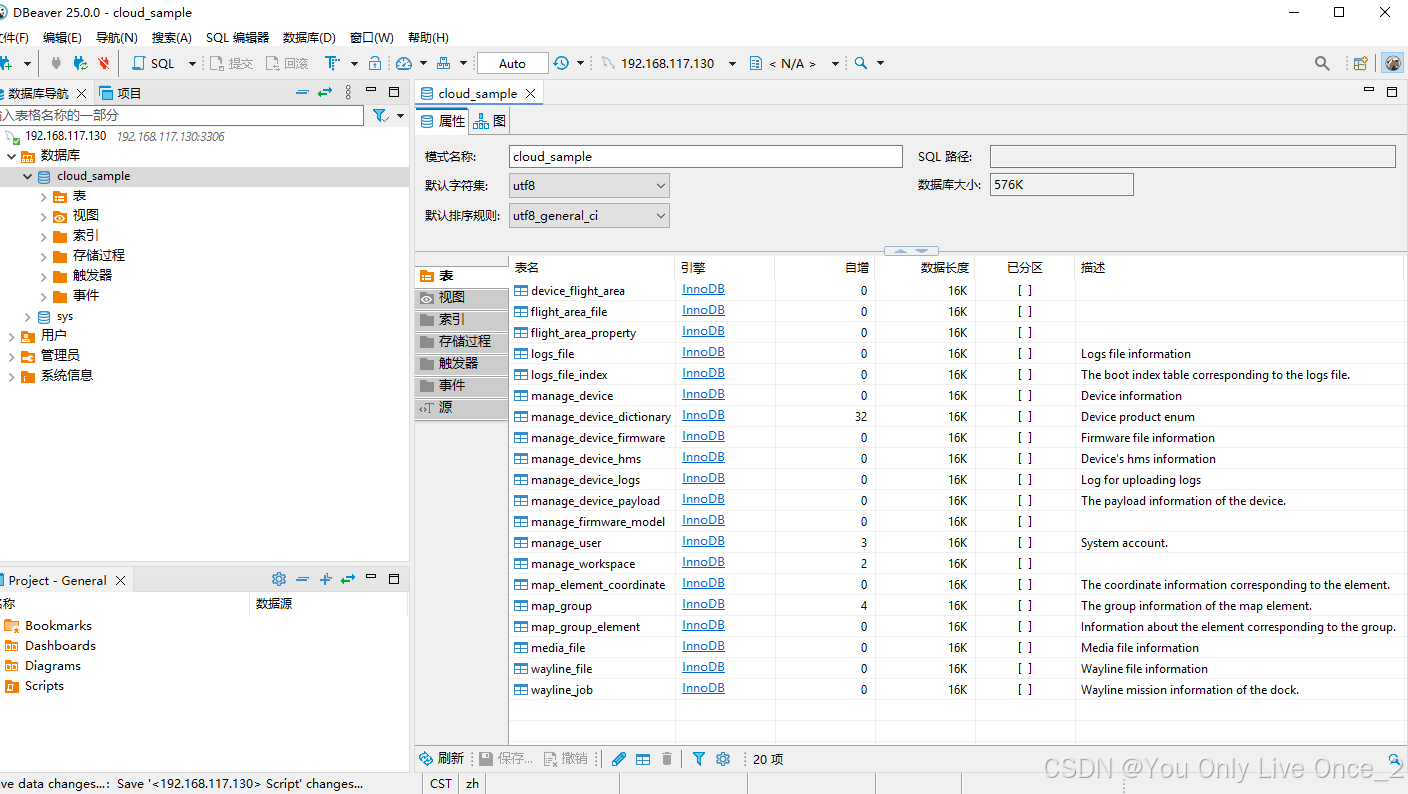Click the 模式名称 input with cloud_sample
This screenshot has height=794, width=1408.
click(x=705, y=156)
